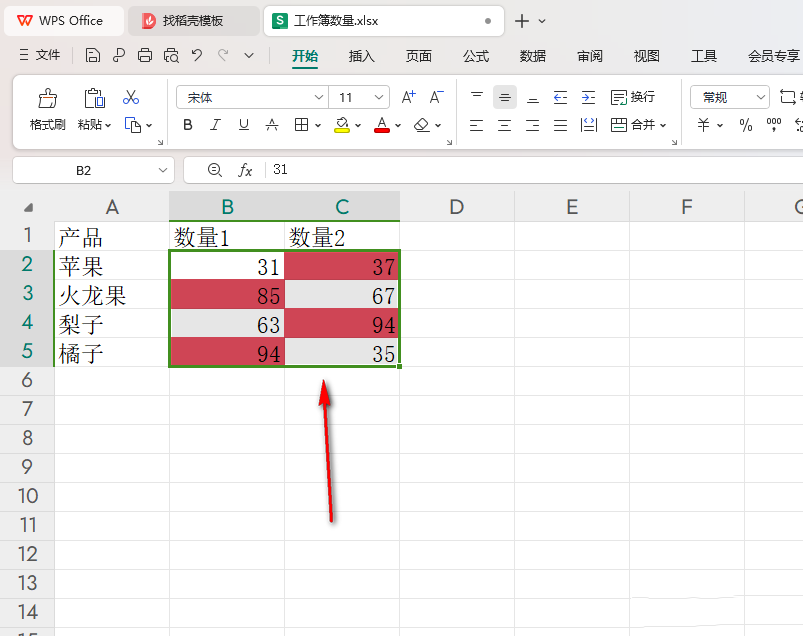Screen dimensions: 803x636
Task: Center text horizontally
Action: 505,125
